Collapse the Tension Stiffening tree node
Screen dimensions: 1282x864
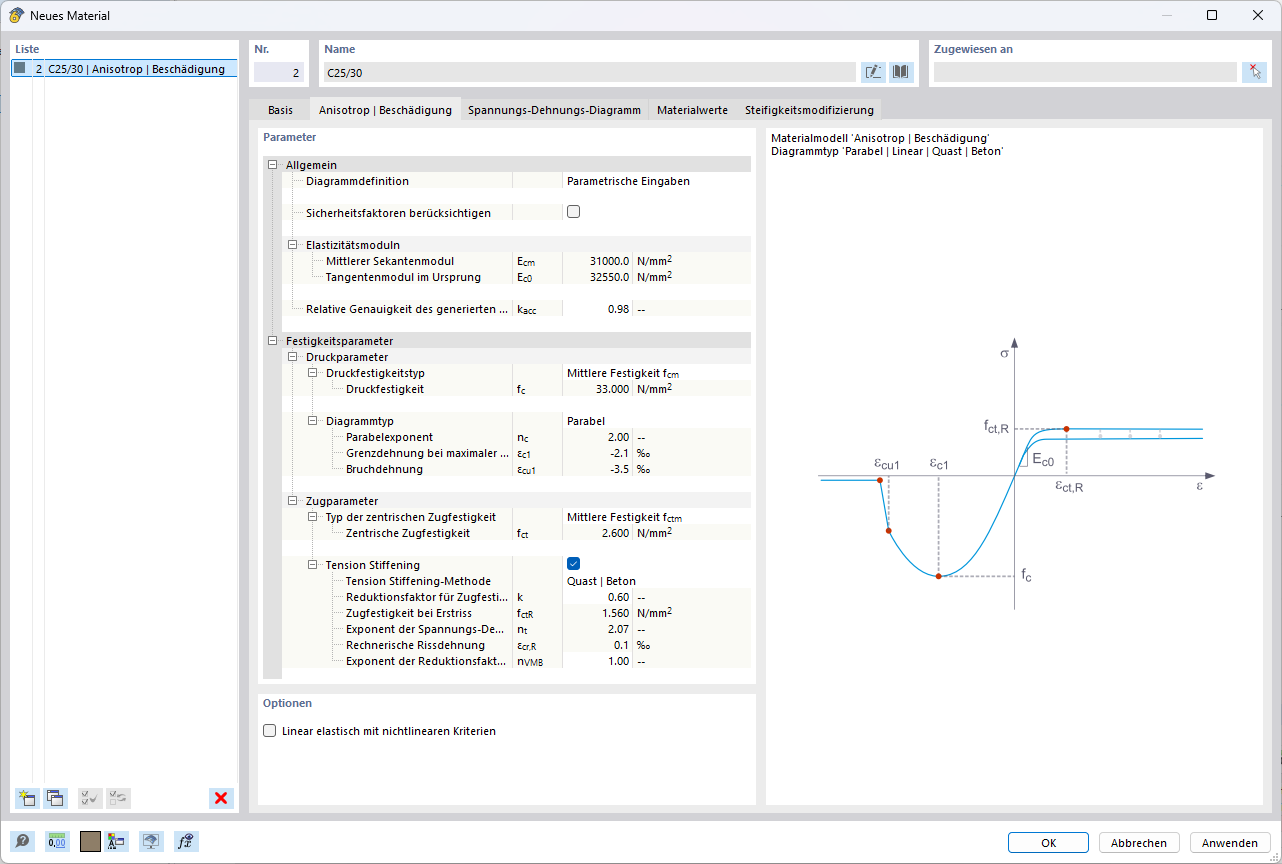[312, 565]
